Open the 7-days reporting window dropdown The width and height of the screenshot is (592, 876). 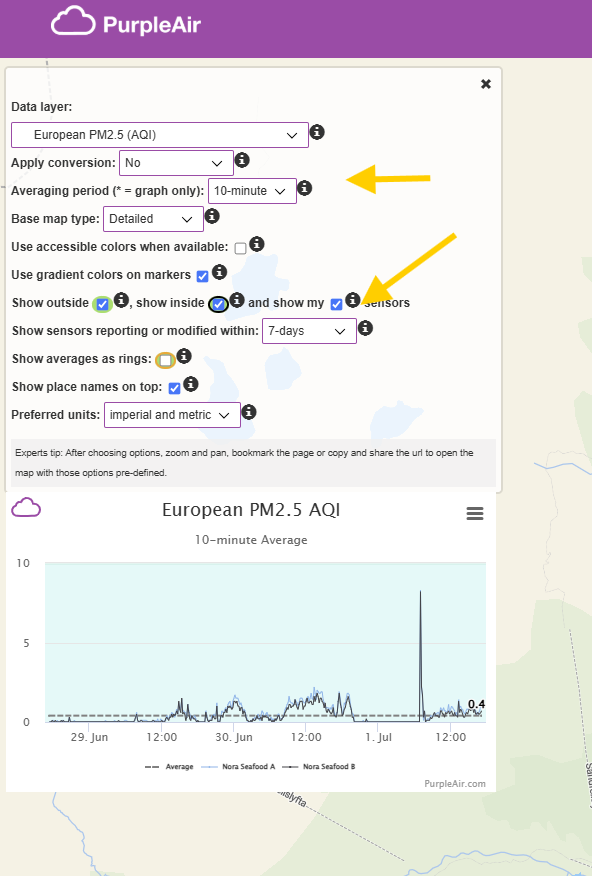[x=309, y=331]
